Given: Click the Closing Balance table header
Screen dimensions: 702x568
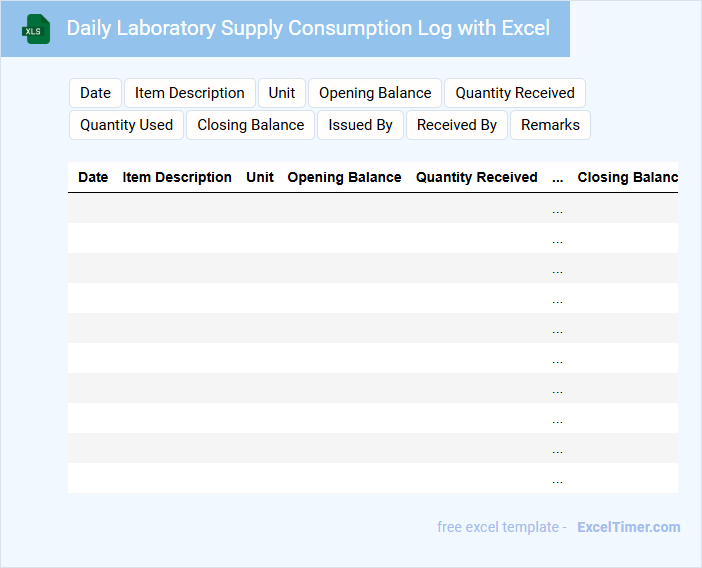Looking at the screenshot, I should tap(627, 177).
